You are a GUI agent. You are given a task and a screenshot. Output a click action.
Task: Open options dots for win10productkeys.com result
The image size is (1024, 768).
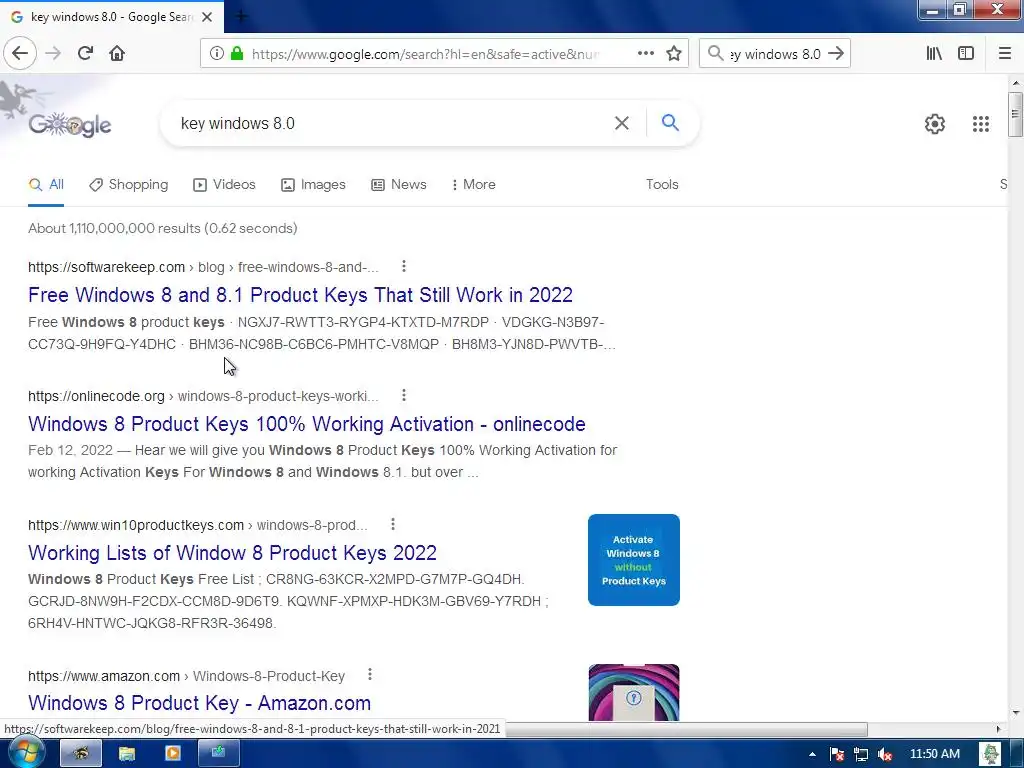click(x=392, y=524)
